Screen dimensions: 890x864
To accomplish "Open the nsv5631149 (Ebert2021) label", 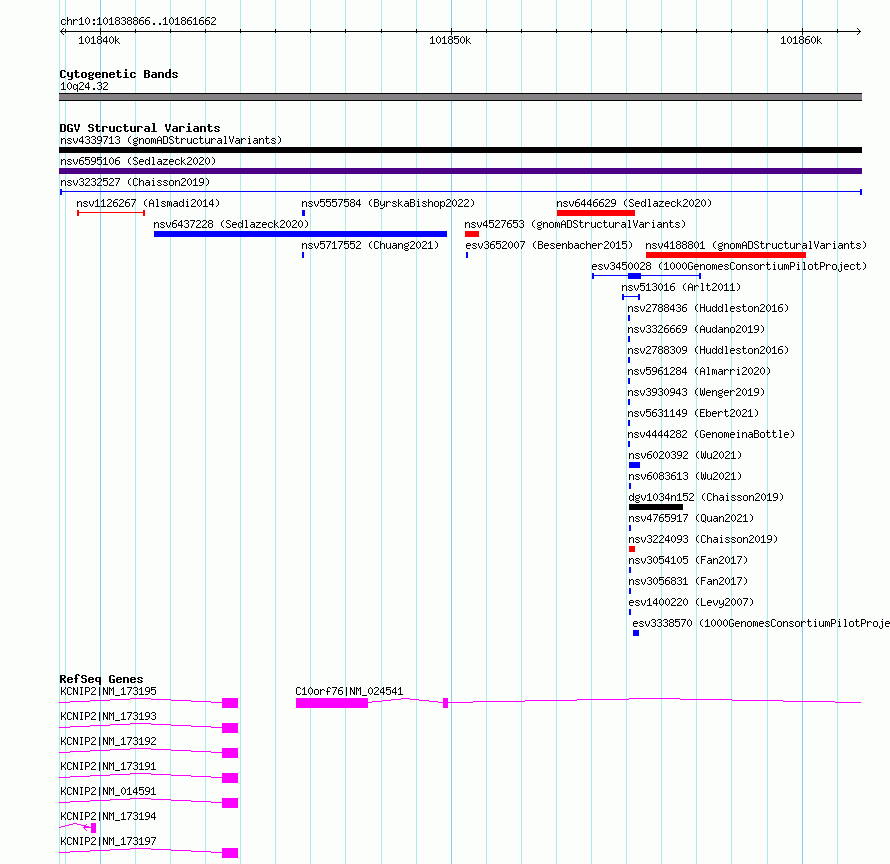I will click(693, 413).
